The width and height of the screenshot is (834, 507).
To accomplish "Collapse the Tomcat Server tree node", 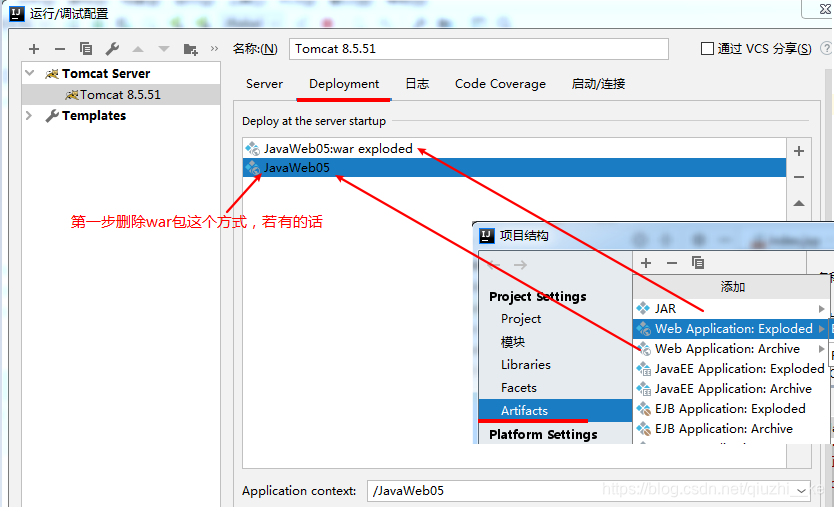I will [x=30, y=73].
